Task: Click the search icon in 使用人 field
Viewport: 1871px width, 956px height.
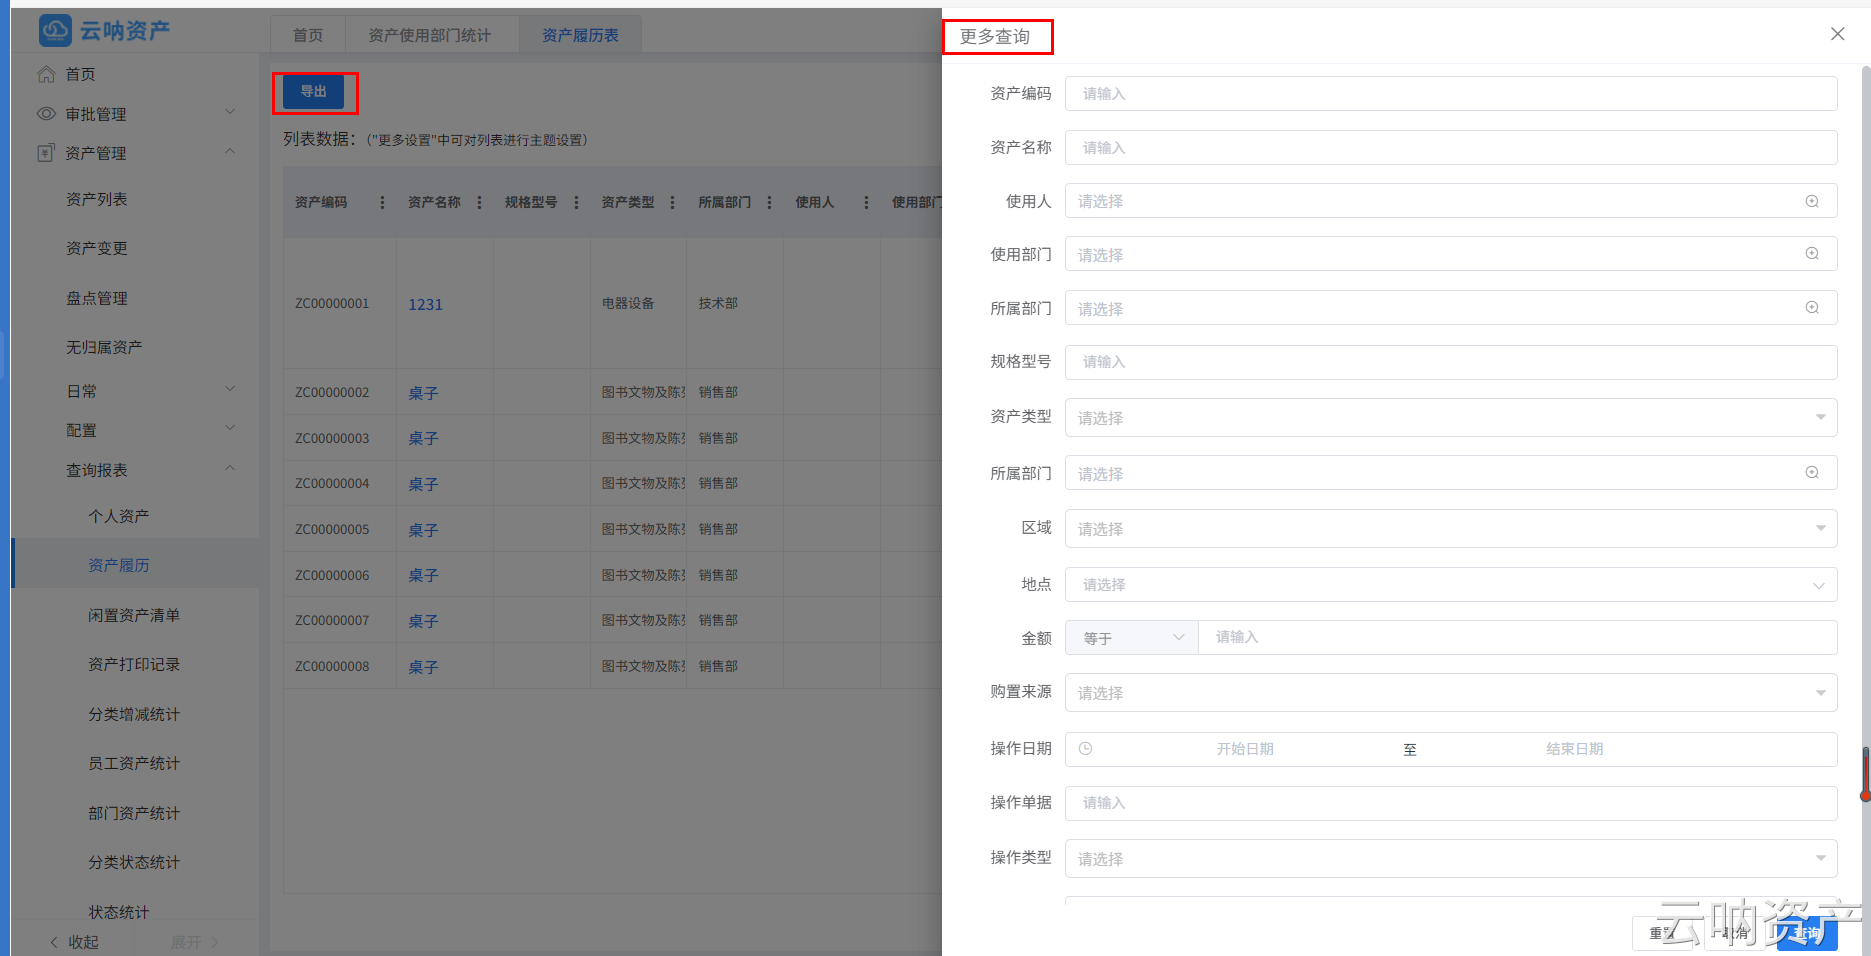Action: [x=1812, y=201]
